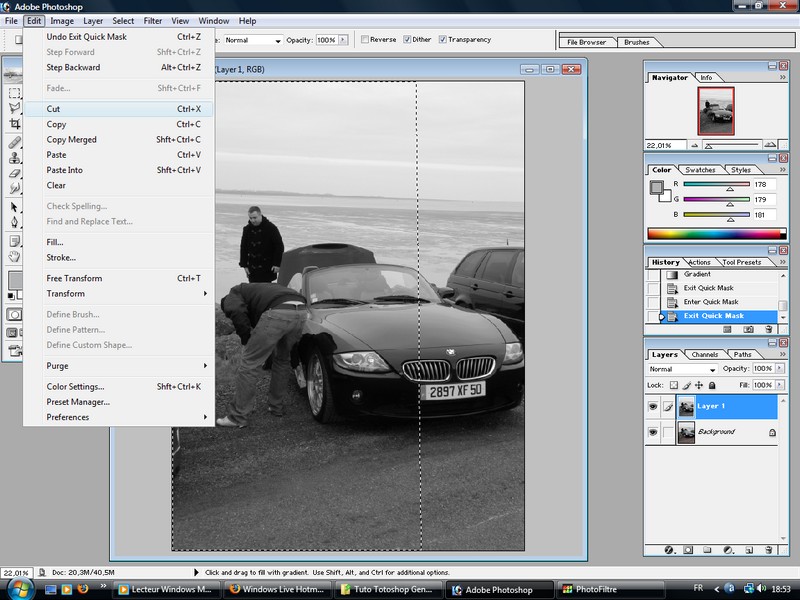Delete current state in History panel
Screen dimensions: 800x600
point(768,330)
